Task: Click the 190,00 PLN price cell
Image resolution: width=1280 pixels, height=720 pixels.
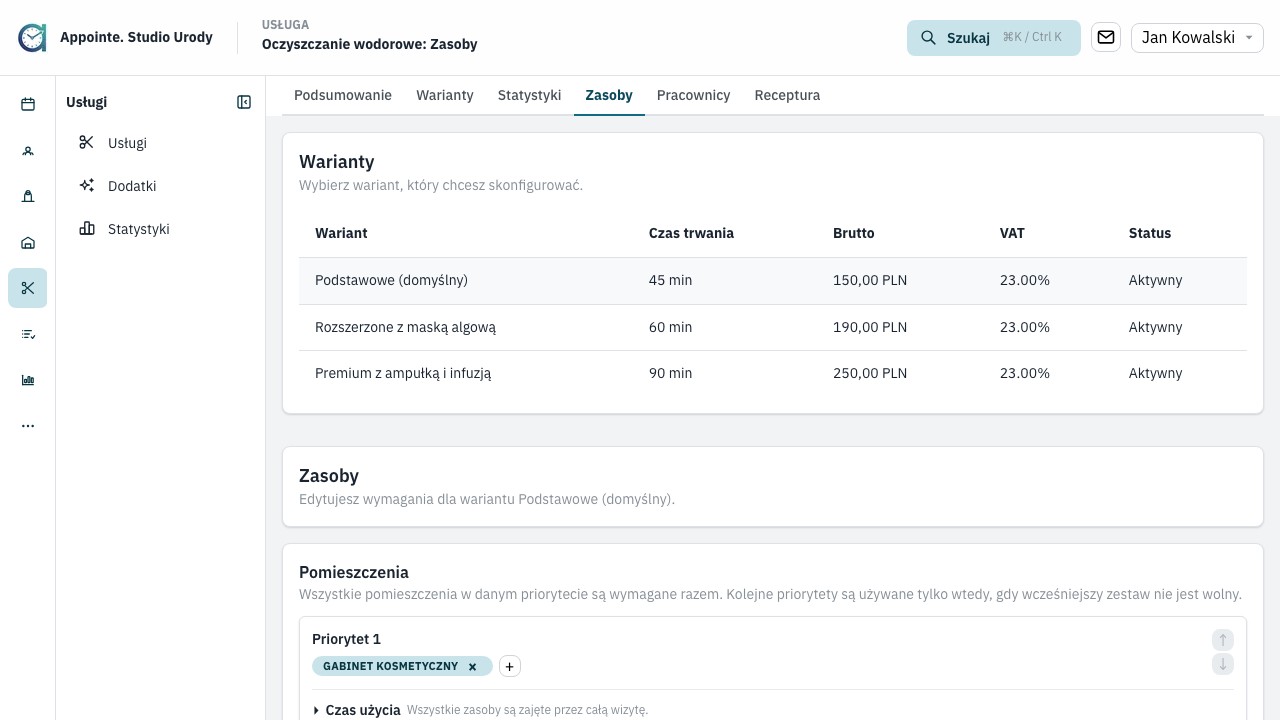Action: (870, 327)
